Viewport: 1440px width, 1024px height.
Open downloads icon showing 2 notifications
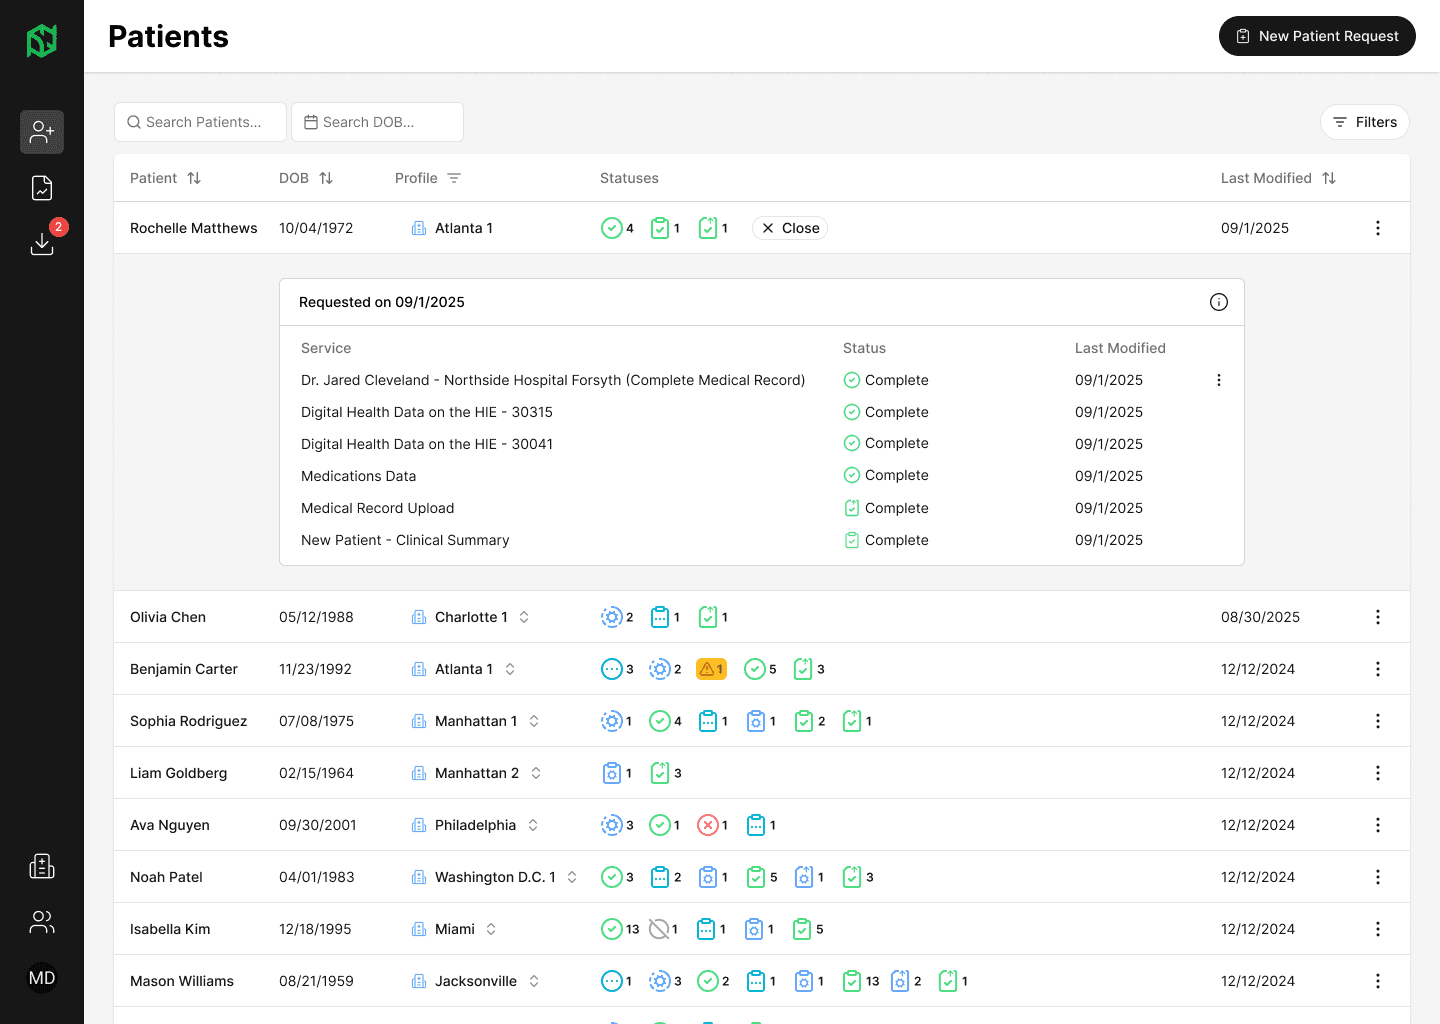(41, 243)
